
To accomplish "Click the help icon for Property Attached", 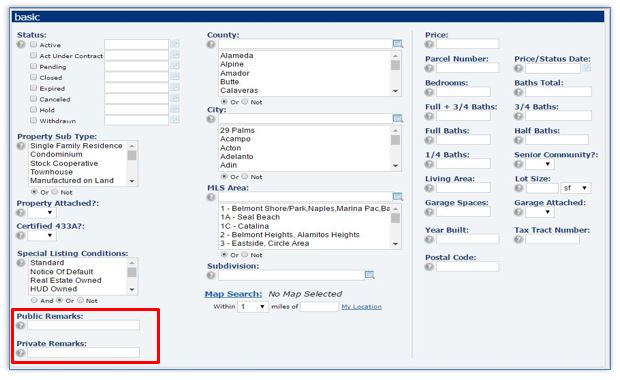I will [x=21, y=213].
